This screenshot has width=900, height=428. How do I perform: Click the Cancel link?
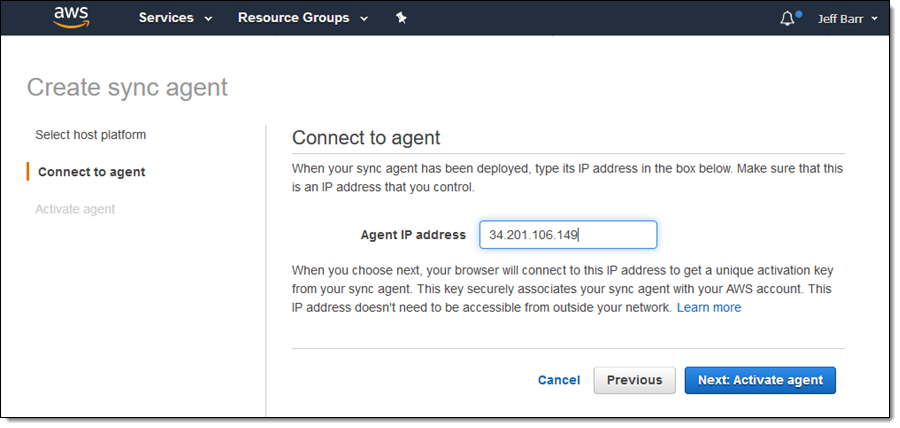click(559, 380)
